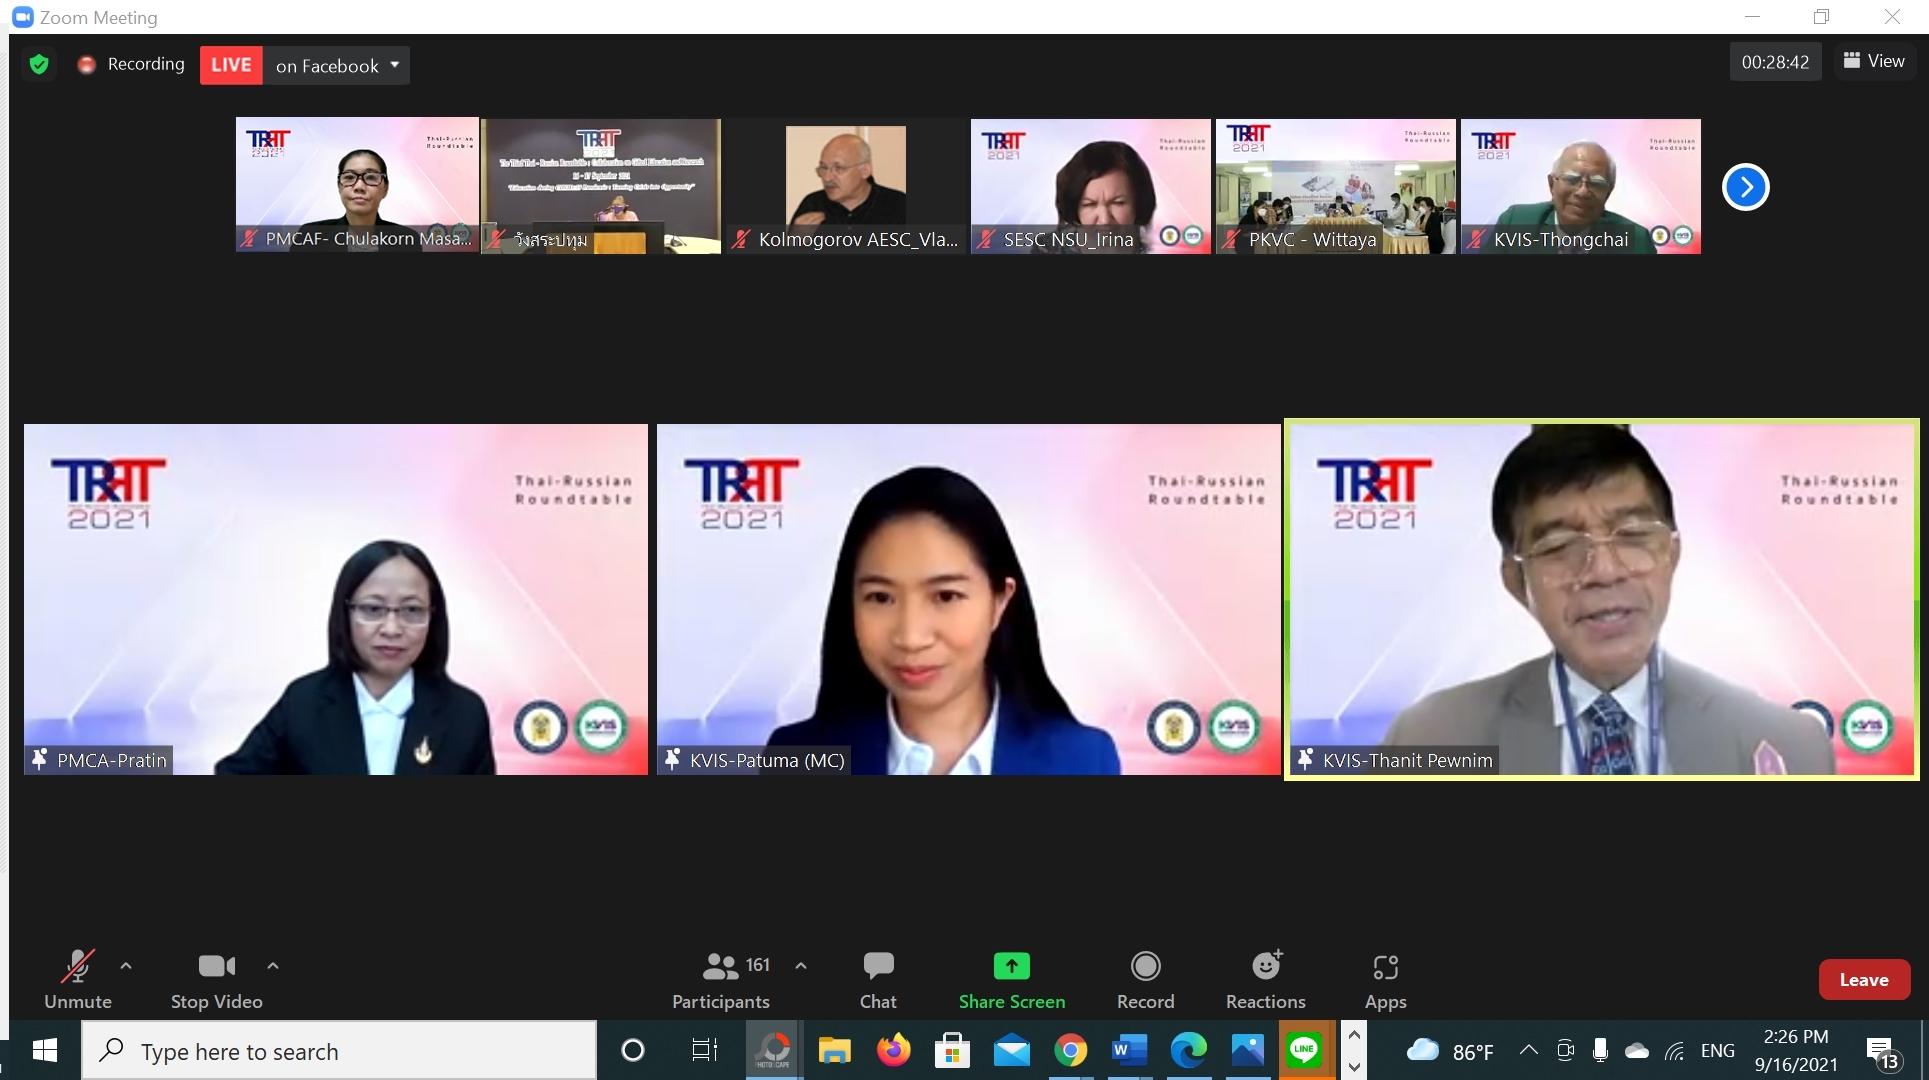Open the Mail app on the taskbar
The height and width of the screenshot is (1080, 1929).
(x=1012, y=1051)
